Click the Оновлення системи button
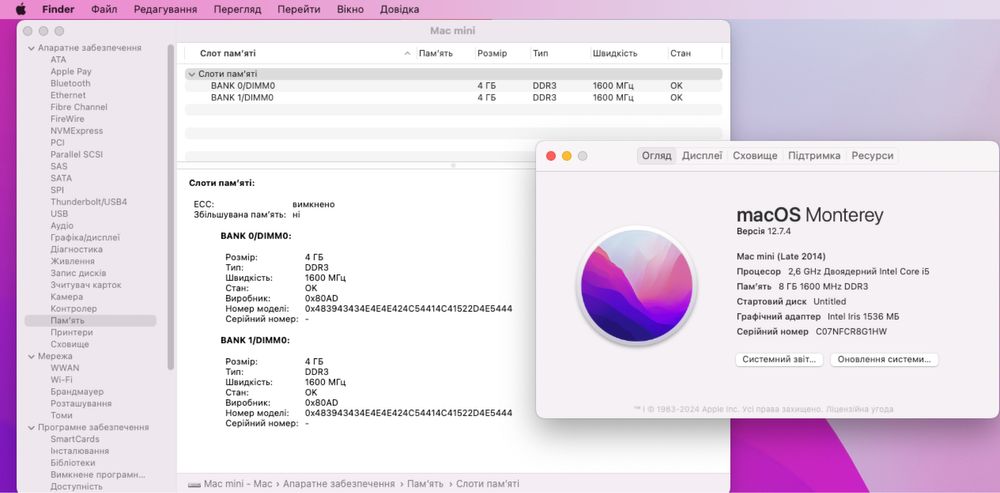The width and height of the screenshot is (1000, 493). [884, 359]
